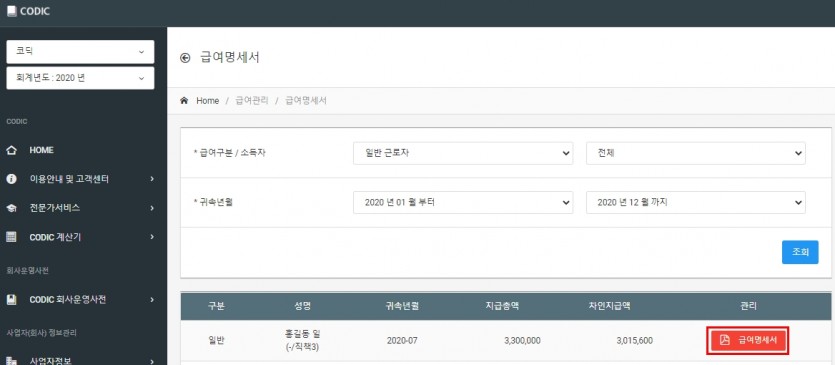Click the blue 조회 search button
This screenshot has height=365, width=835.
coord(800,252)
